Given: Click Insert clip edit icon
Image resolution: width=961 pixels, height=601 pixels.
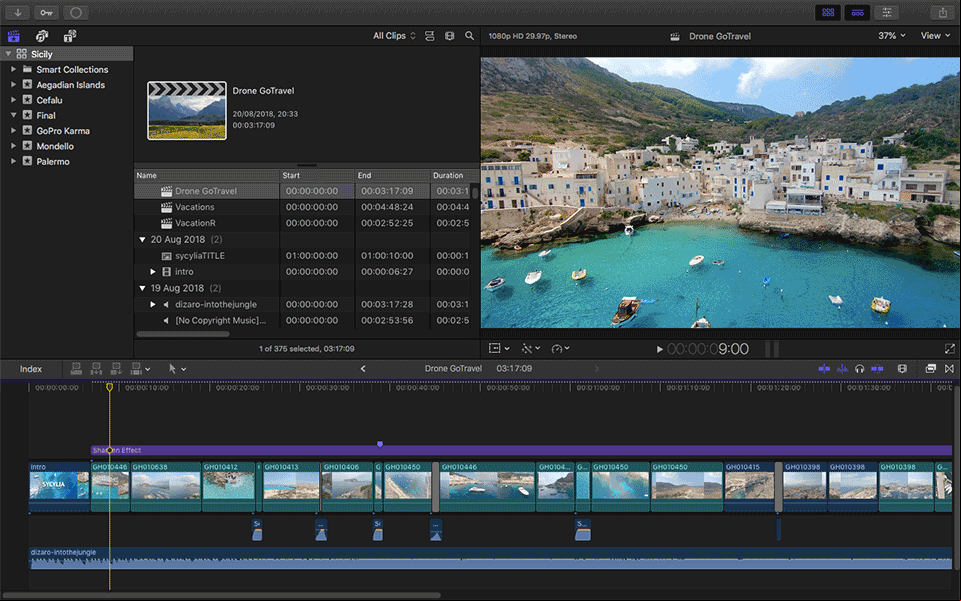Looking at the screenshot, I should coord(96,369).
